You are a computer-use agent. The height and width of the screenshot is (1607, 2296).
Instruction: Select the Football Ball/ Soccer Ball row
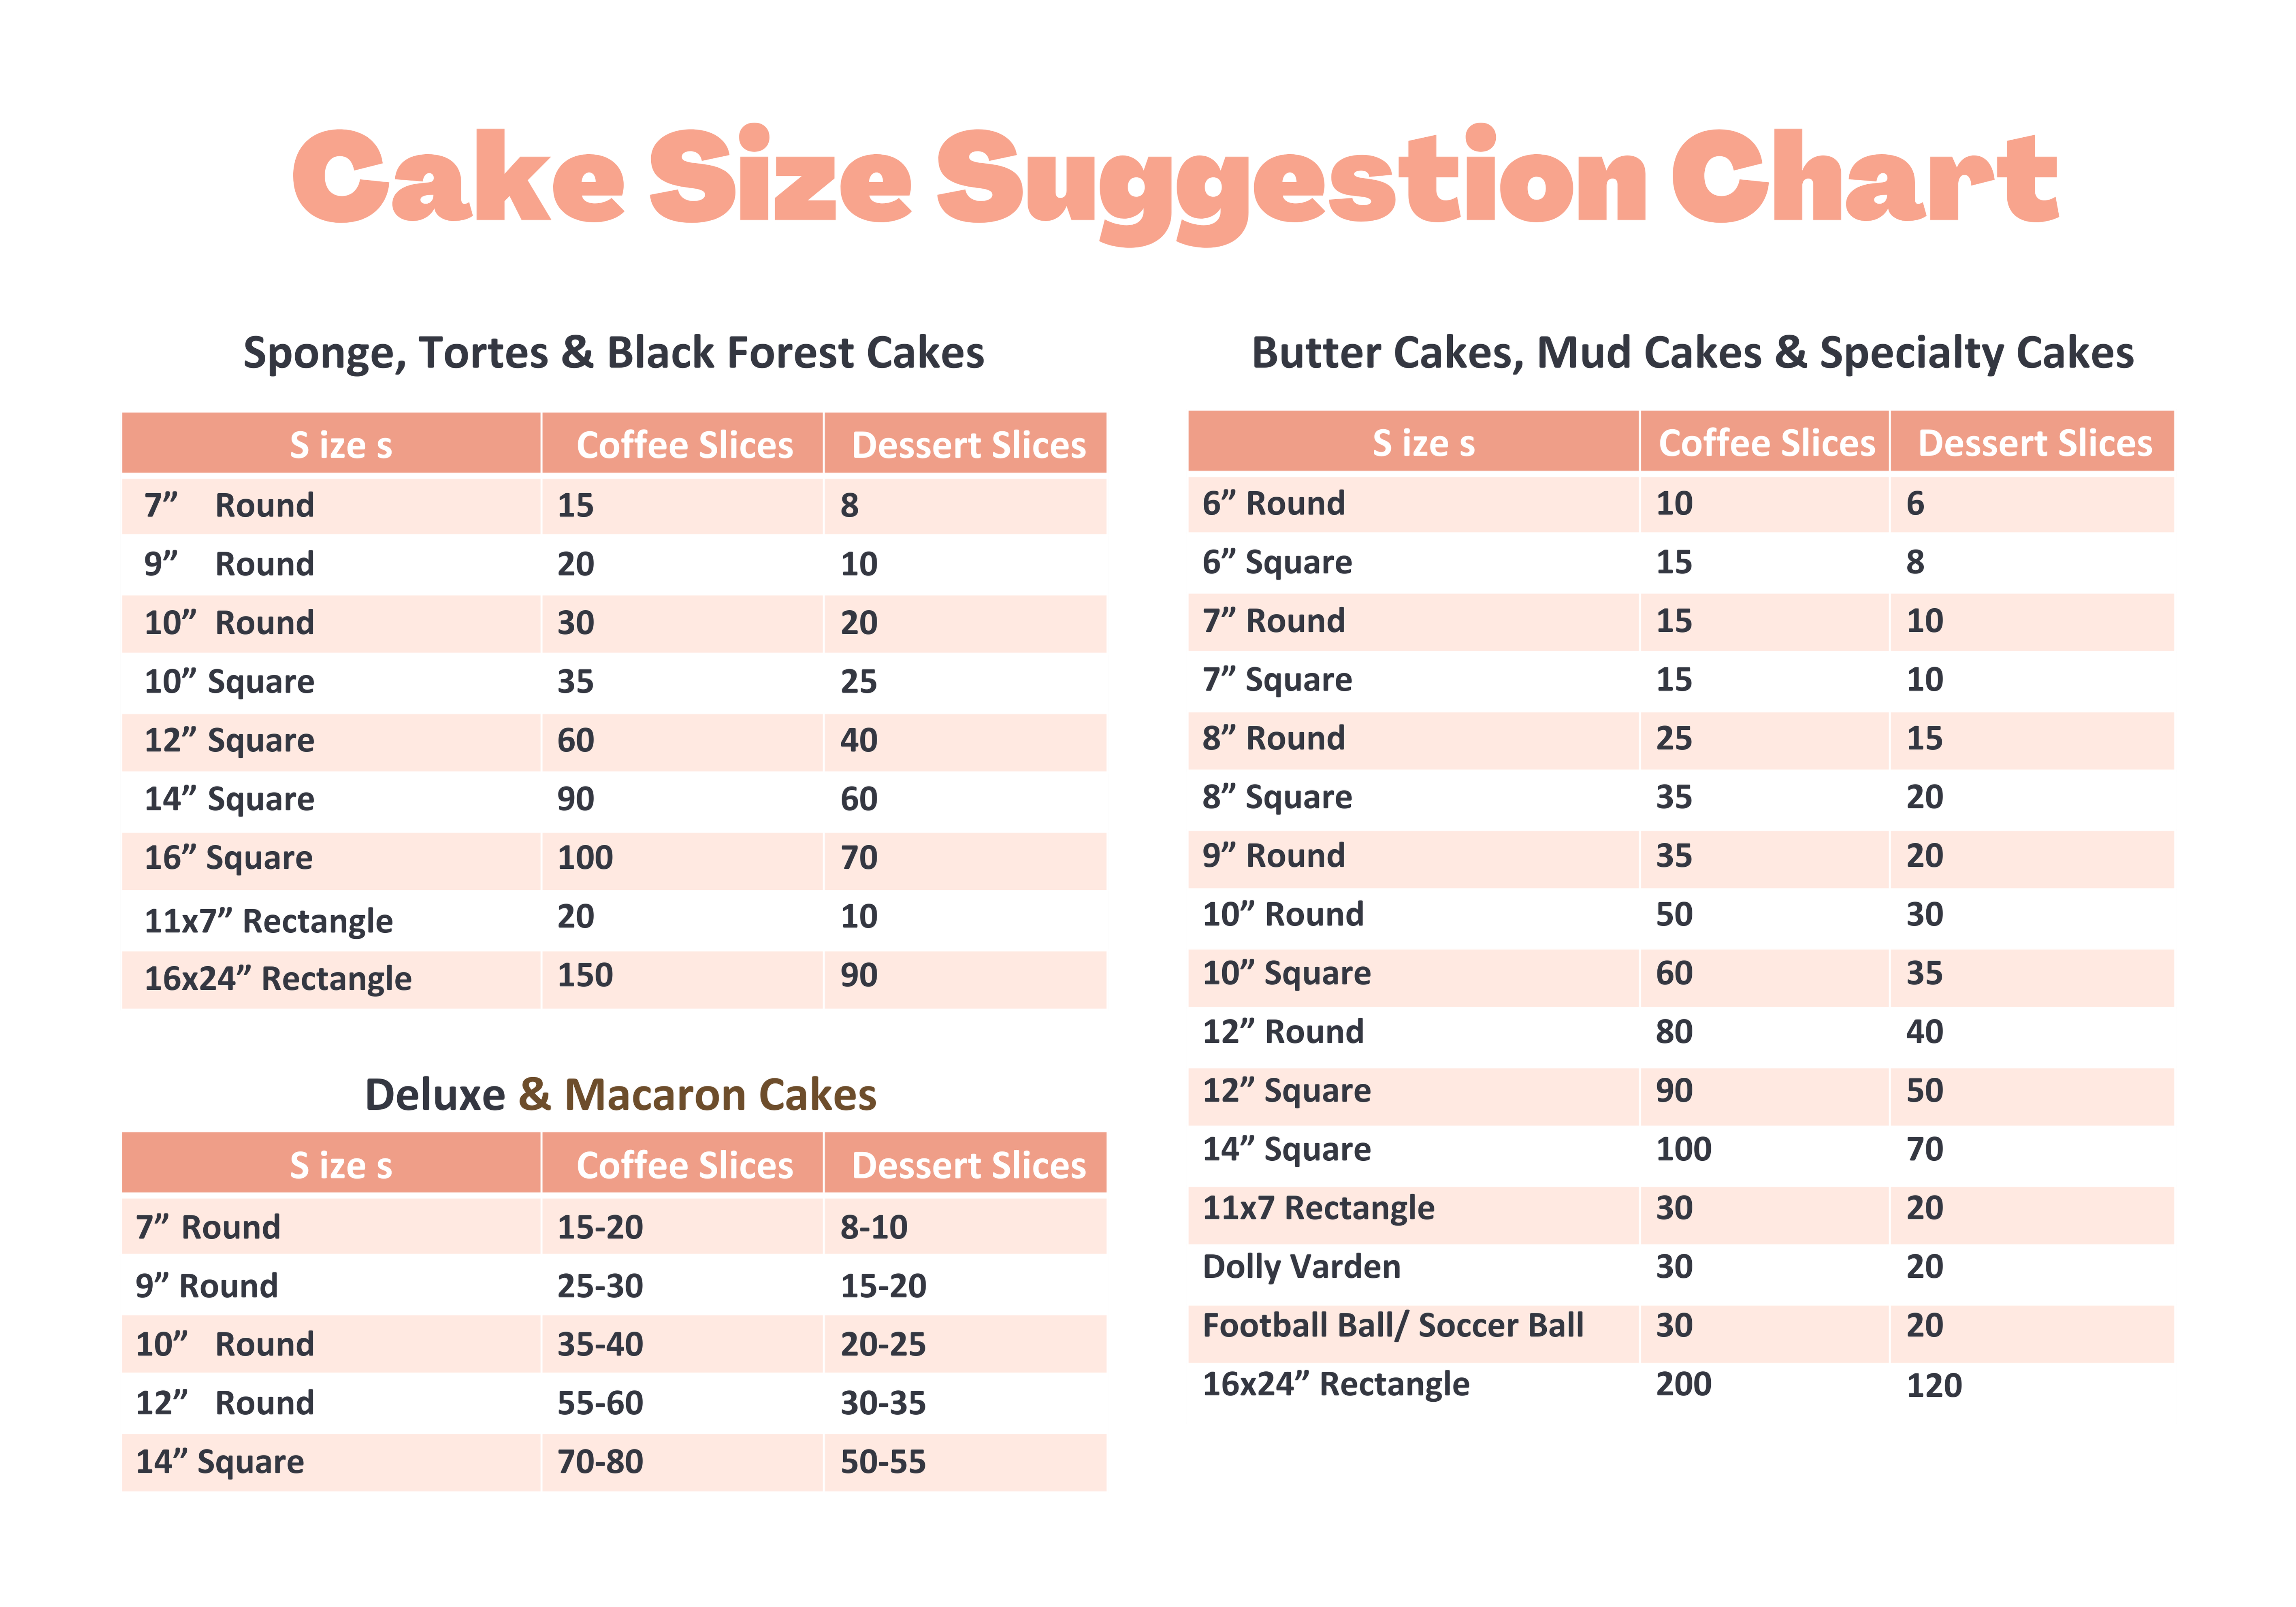1392,1326
